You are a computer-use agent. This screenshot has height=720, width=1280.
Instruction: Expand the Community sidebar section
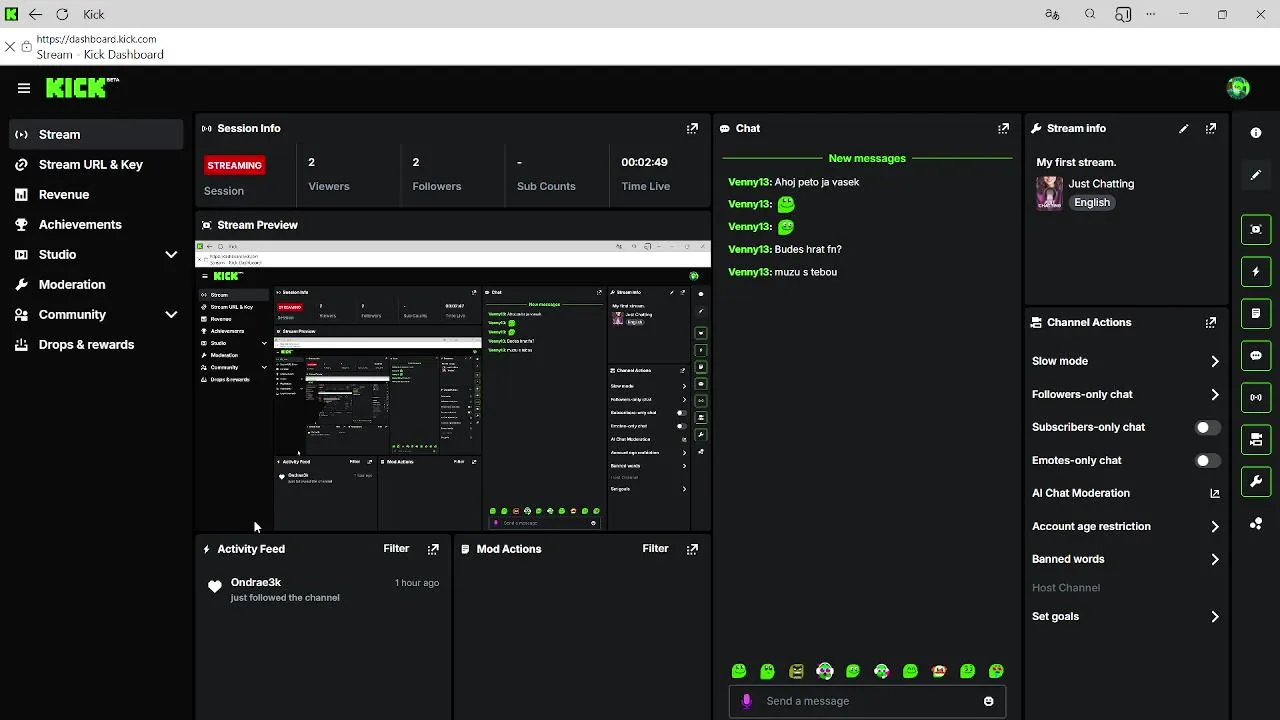[171, 315]
